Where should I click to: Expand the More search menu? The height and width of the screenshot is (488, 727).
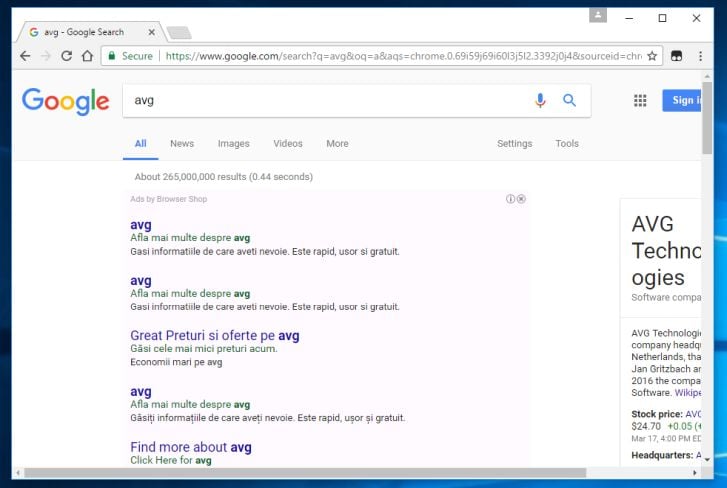(337, 144)
